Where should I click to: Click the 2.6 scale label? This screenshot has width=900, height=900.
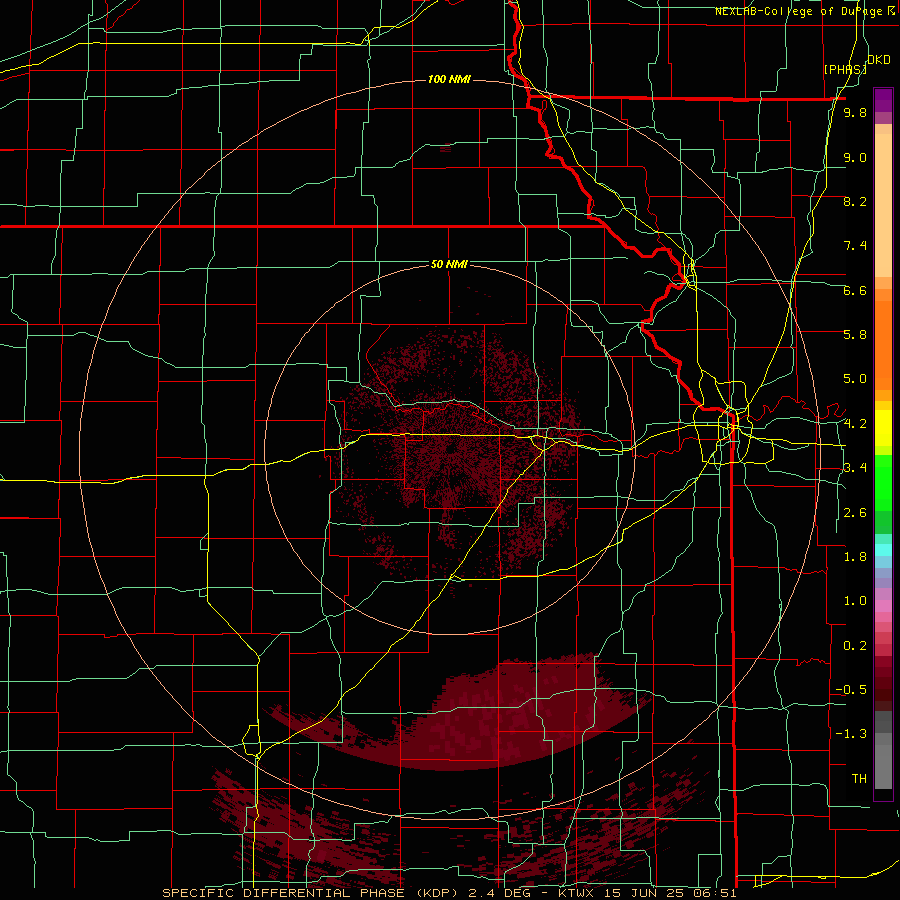[x=855, y=513]
